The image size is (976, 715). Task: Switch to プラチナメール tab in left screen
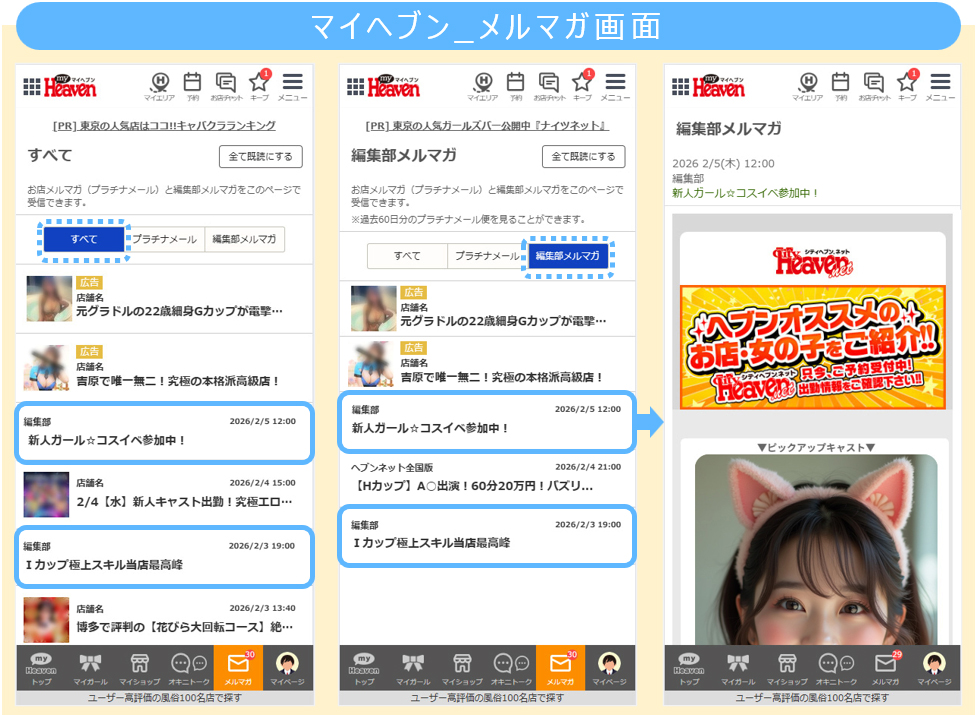pyautogui.click(x=164, y=240)
